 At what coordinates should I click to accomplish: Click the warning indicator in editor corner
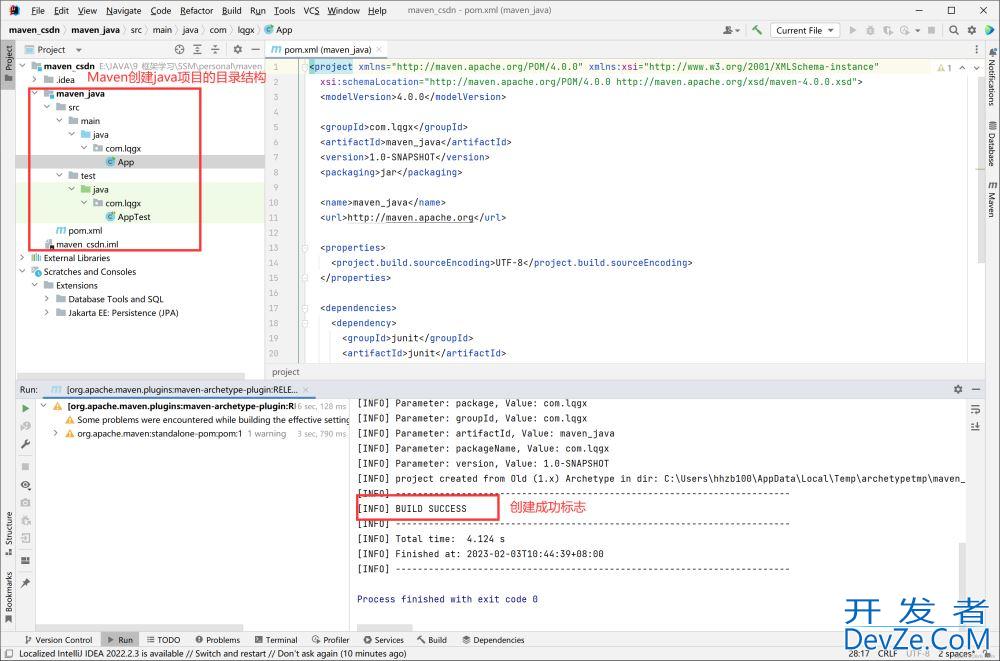tap(944, 67)
